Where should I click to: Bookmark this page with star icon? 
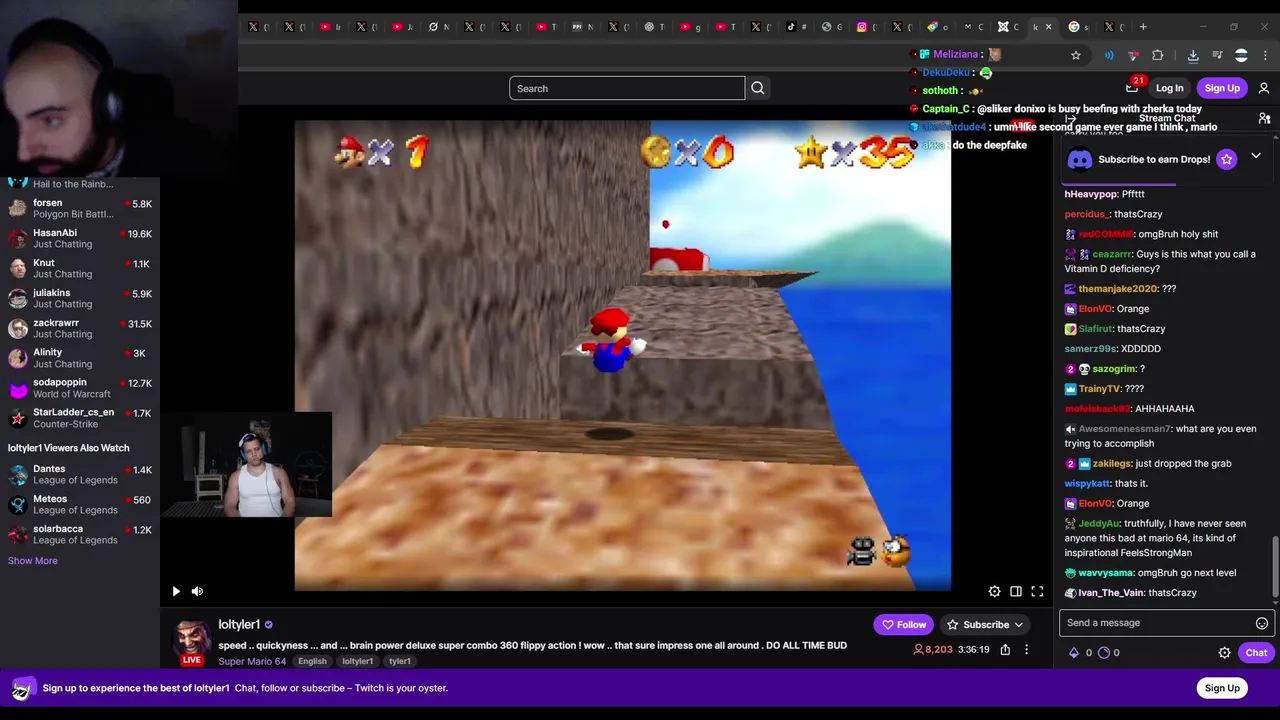[1076, 55]
